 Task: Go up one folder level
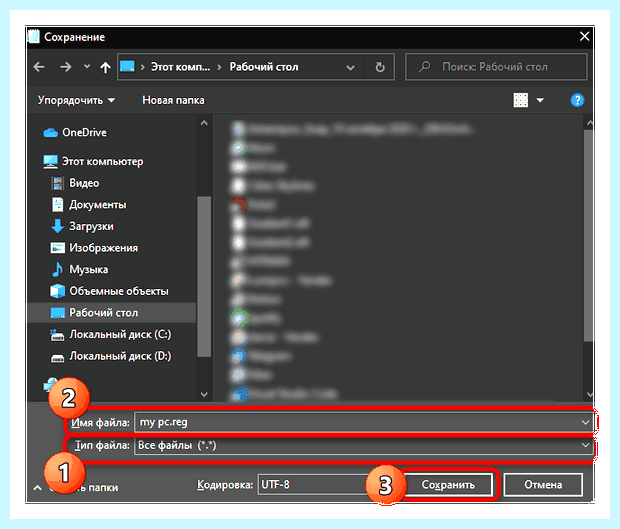(105, 67)
